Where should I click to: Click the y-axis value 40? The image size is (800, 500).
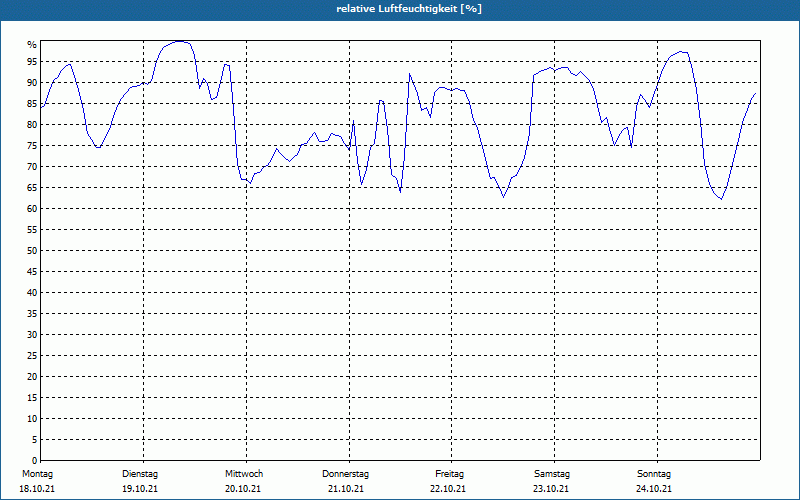pos(32,293)
